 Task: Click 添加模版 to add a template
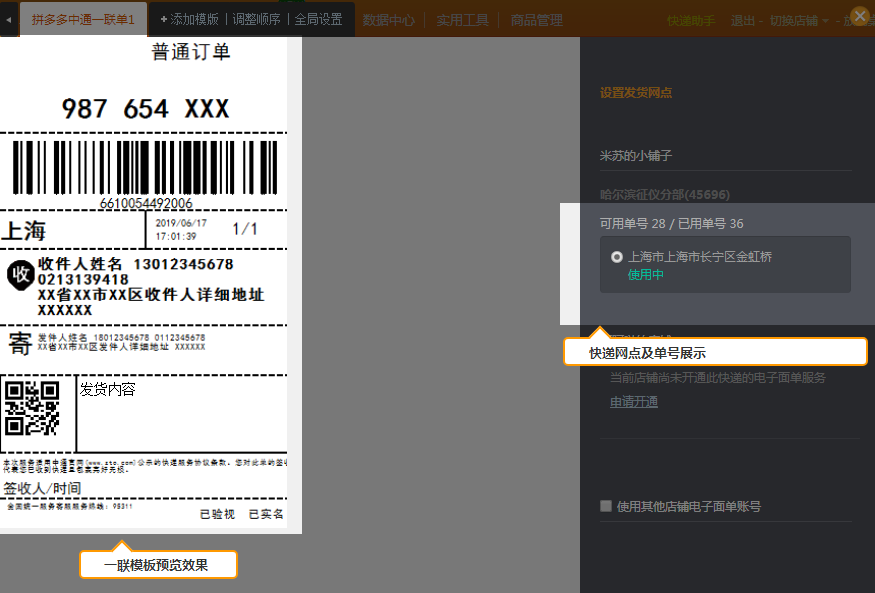pyautogui.click(x=192, y=20)
